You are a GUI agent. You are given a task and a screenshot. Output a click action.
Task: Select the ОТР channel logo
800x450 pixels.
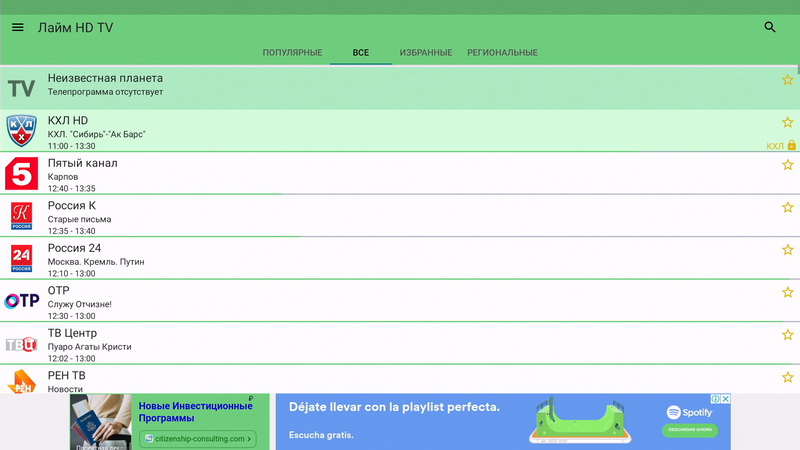(x=21, y=301)
